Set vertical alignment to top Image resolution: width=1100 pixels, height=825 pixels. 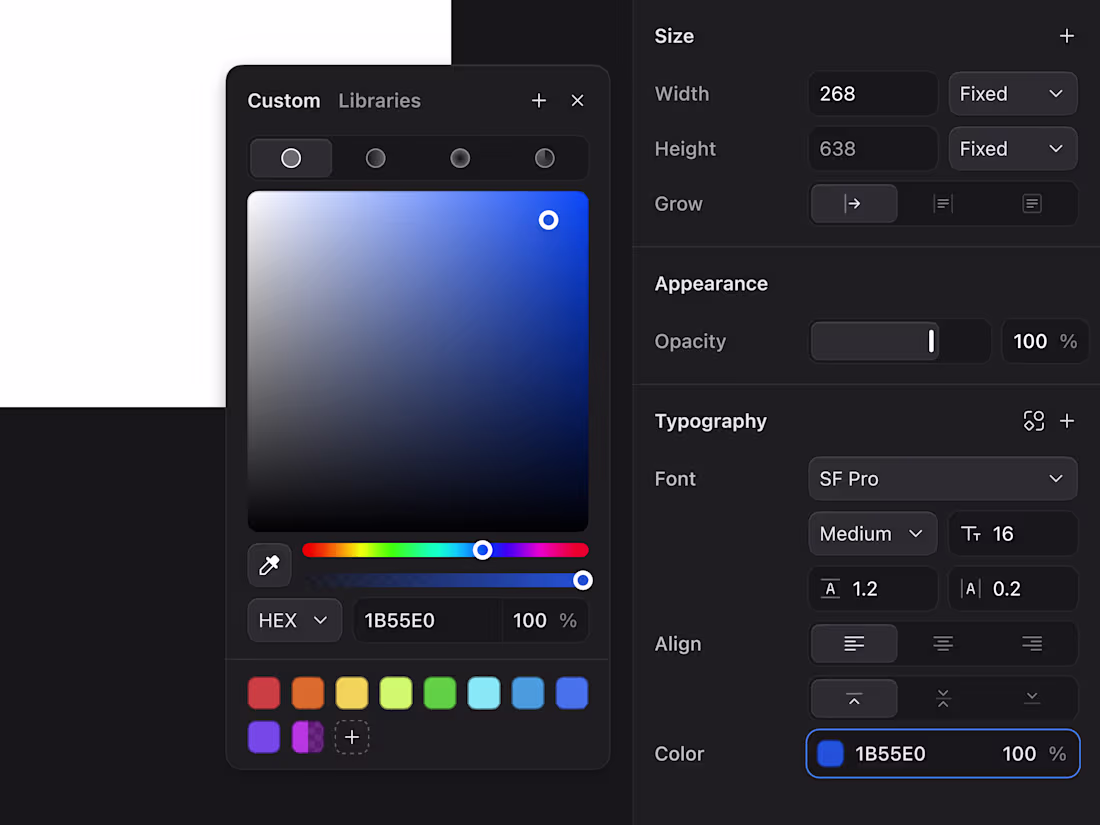click(854, 698)
